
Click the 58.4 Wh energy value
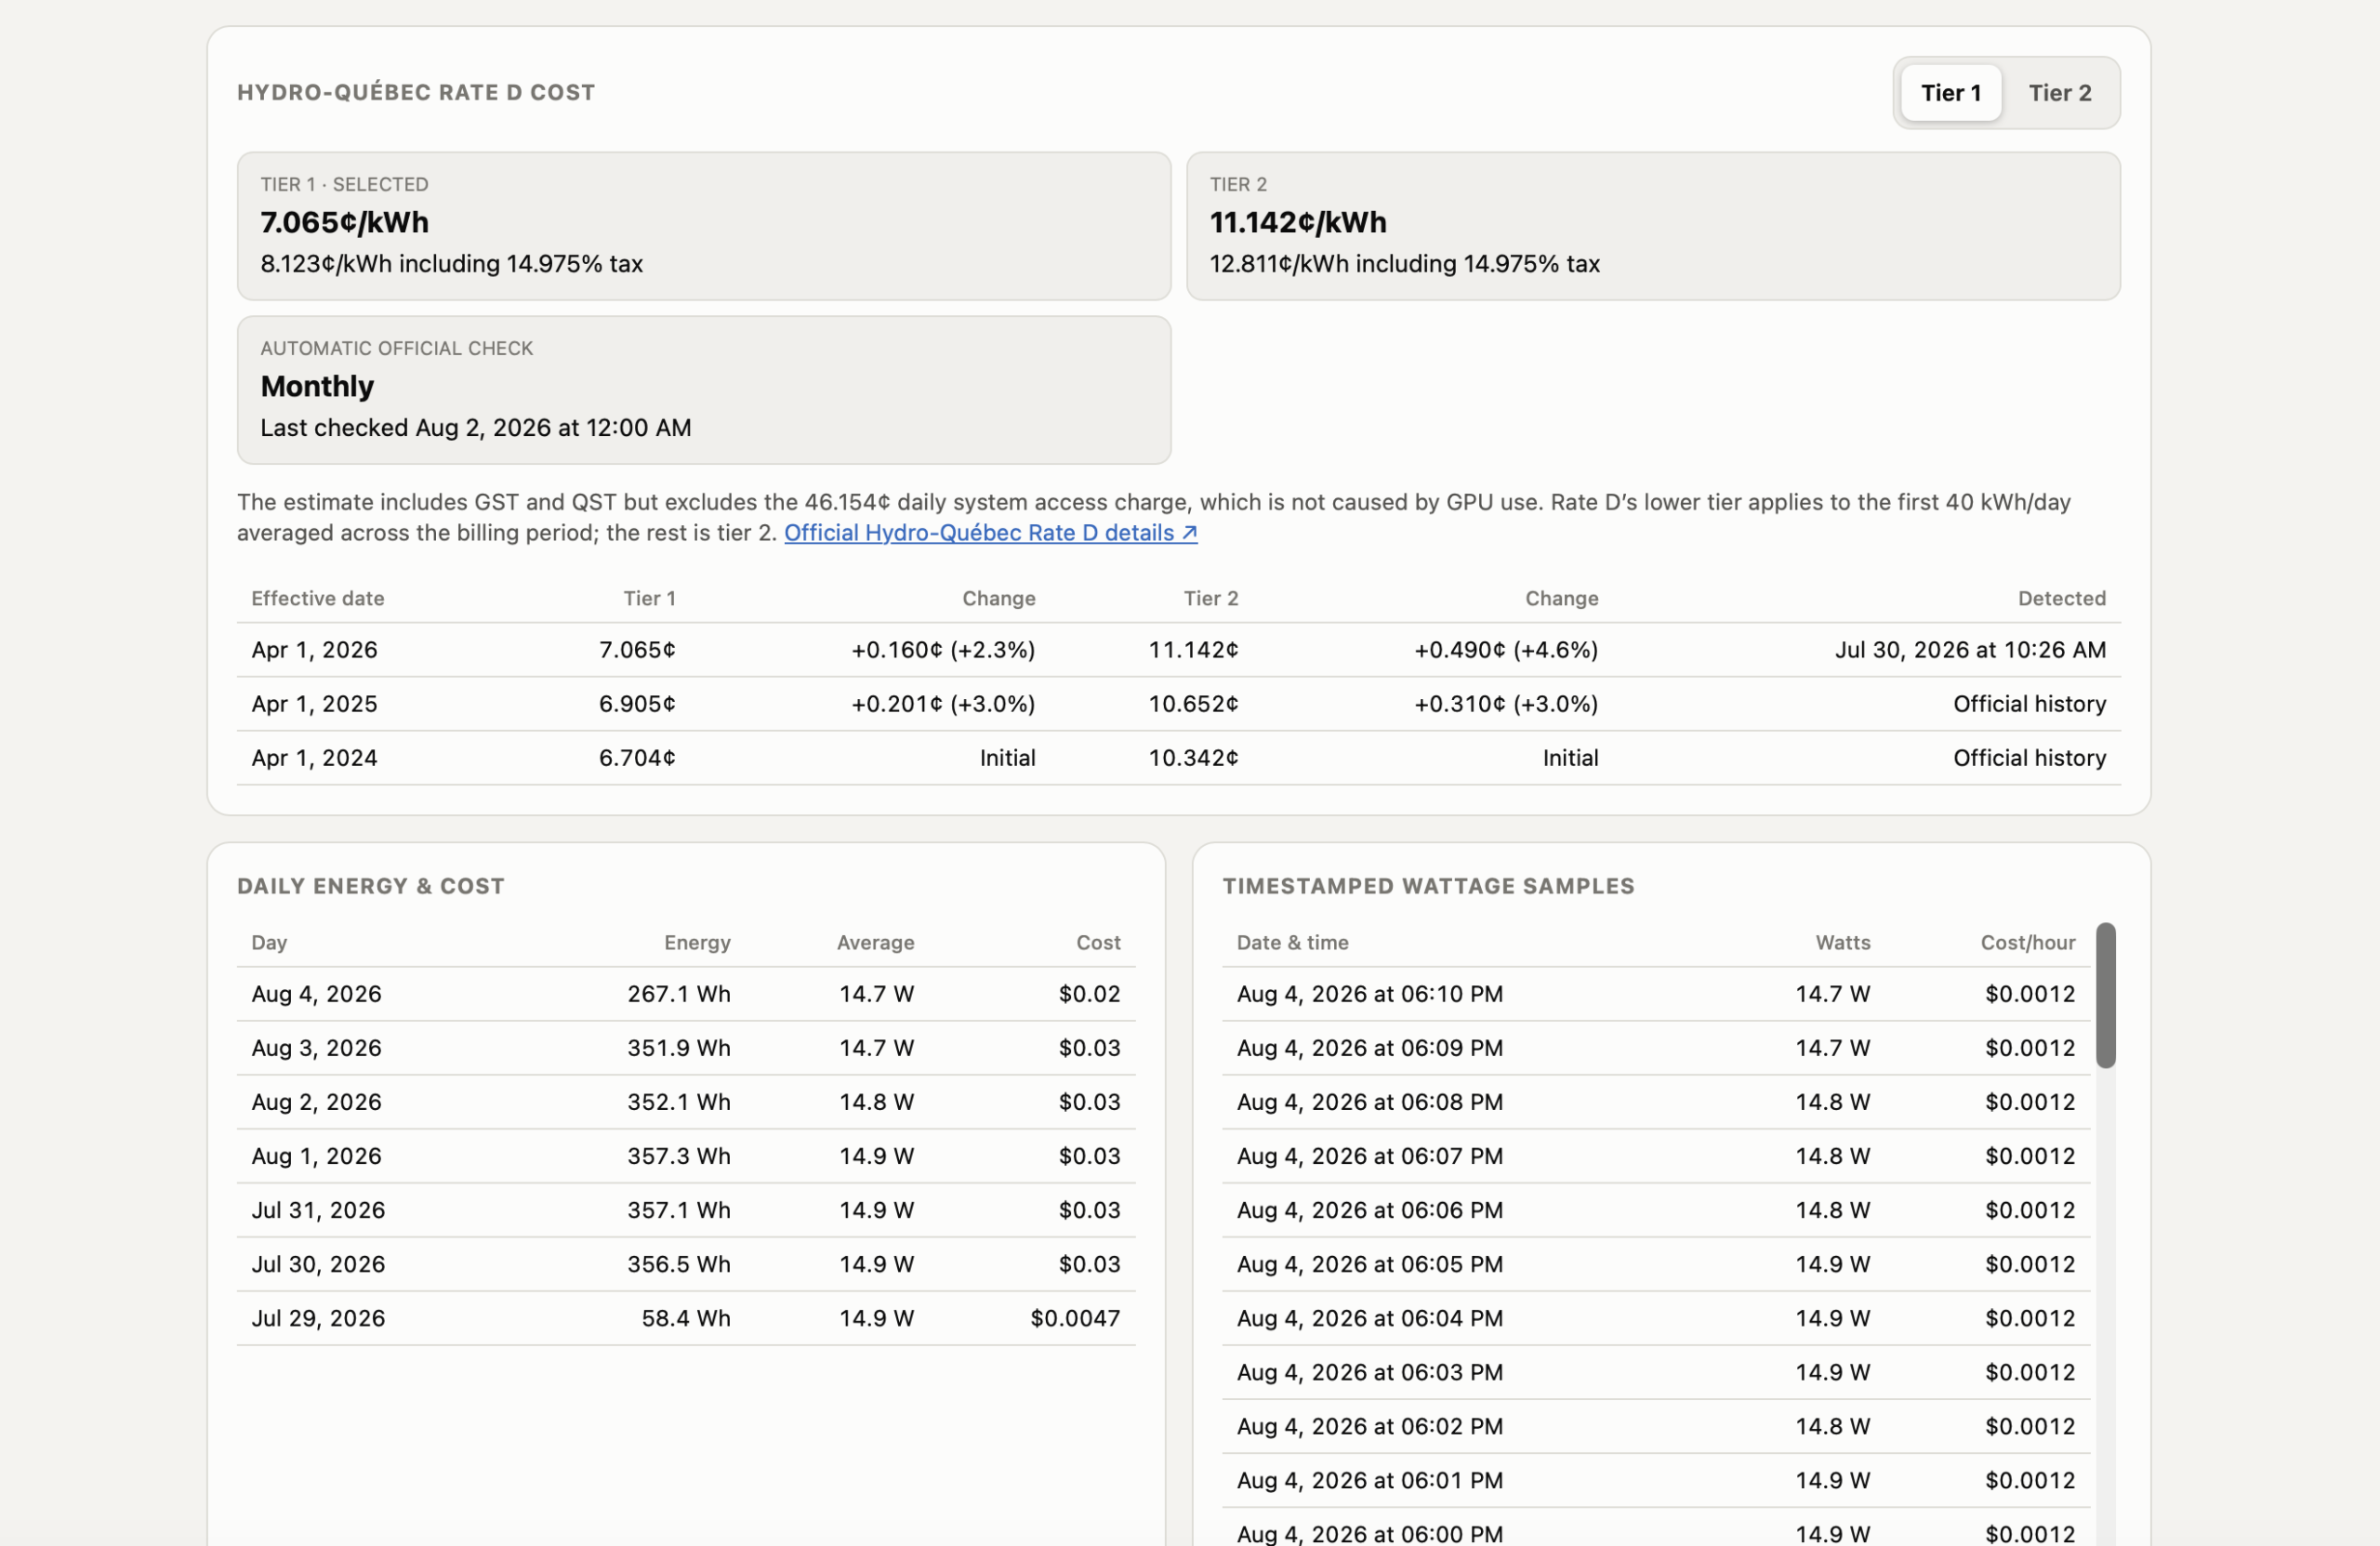686,1318
